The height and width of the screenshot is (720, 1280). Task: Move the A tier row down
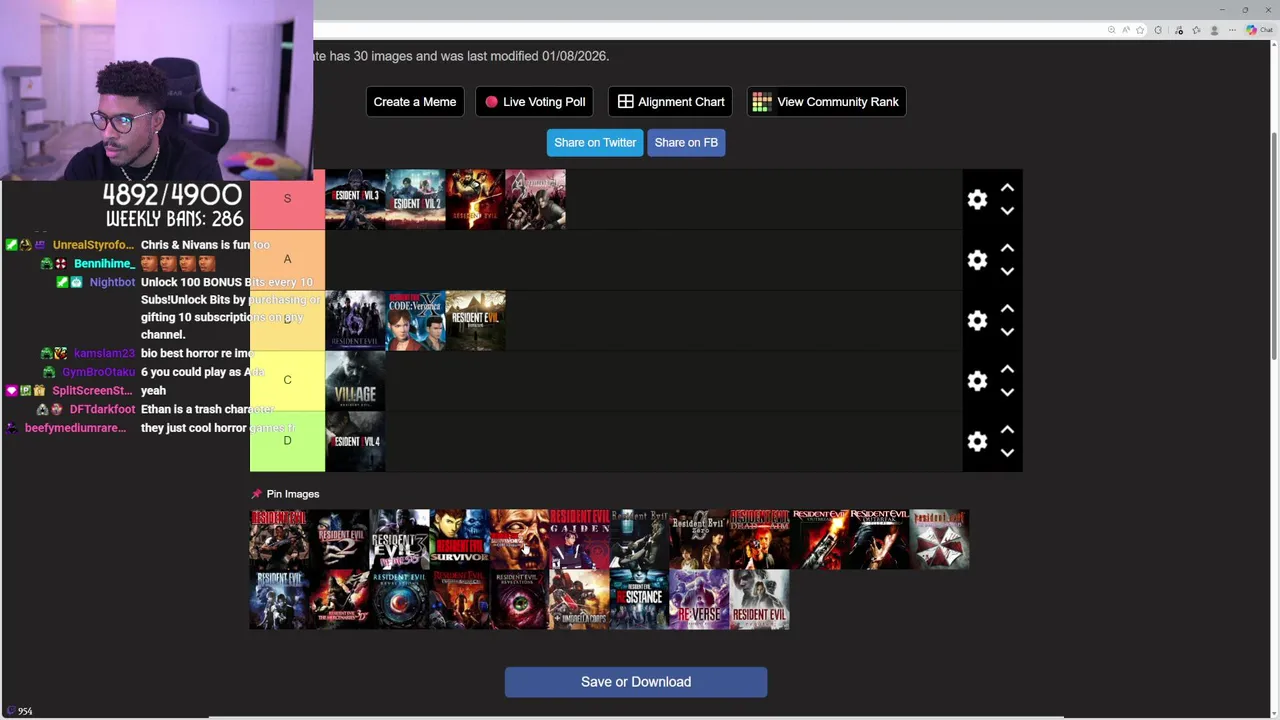pyautogui.click(x=1007, y=271)
